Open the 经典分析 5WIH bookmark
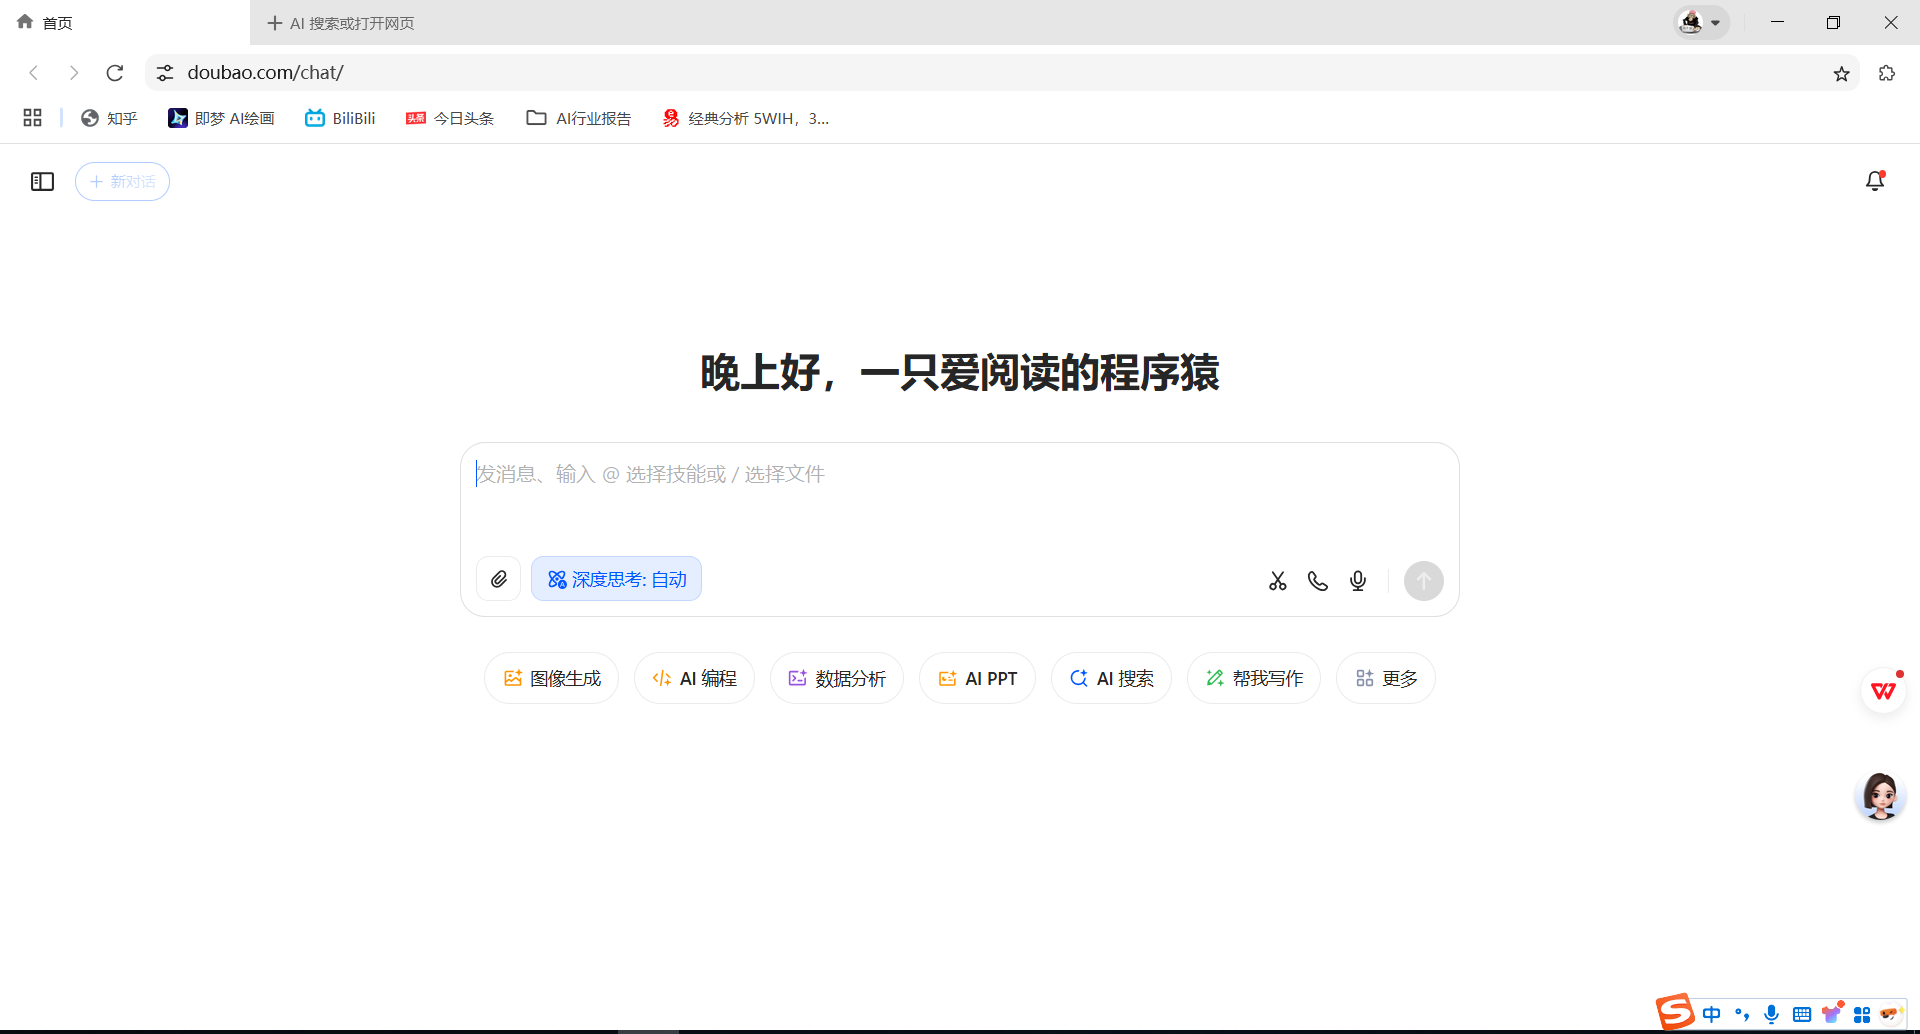1920x1034 pixels. coord(746,118)
